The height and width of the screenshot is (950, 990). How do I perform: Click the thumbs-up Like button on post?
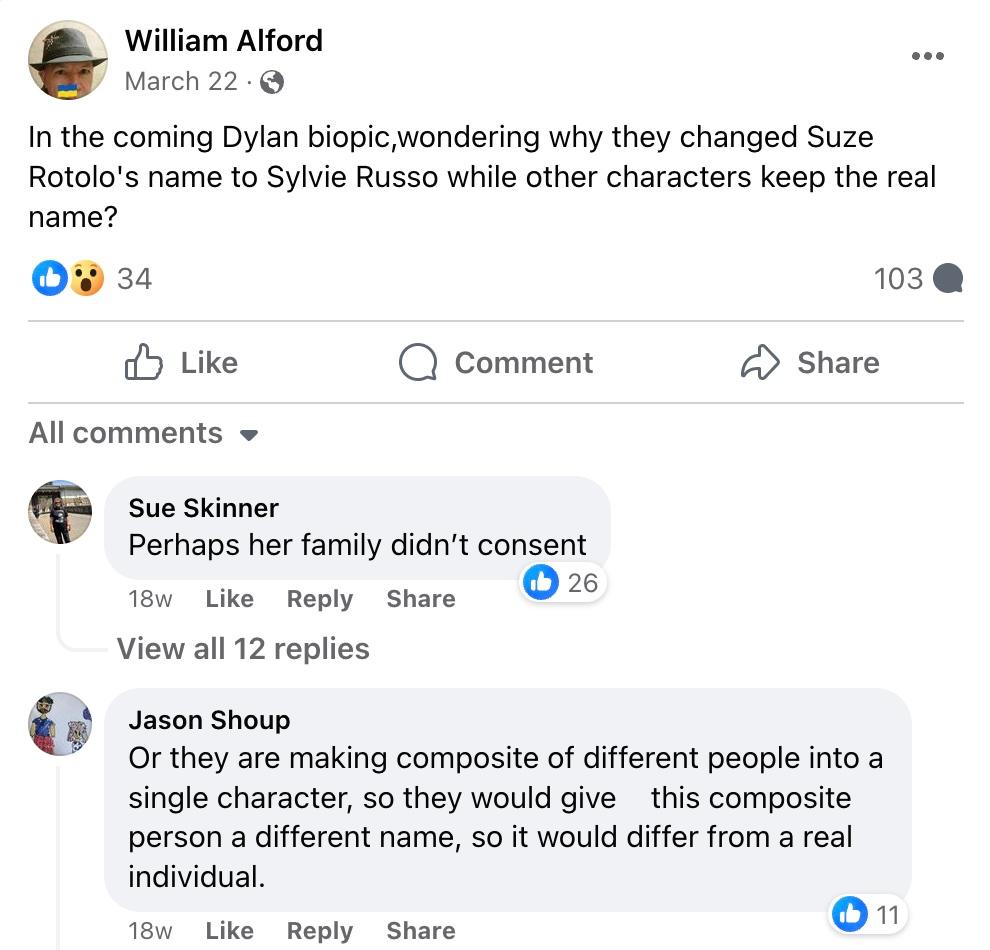click(x=181, y=362)
